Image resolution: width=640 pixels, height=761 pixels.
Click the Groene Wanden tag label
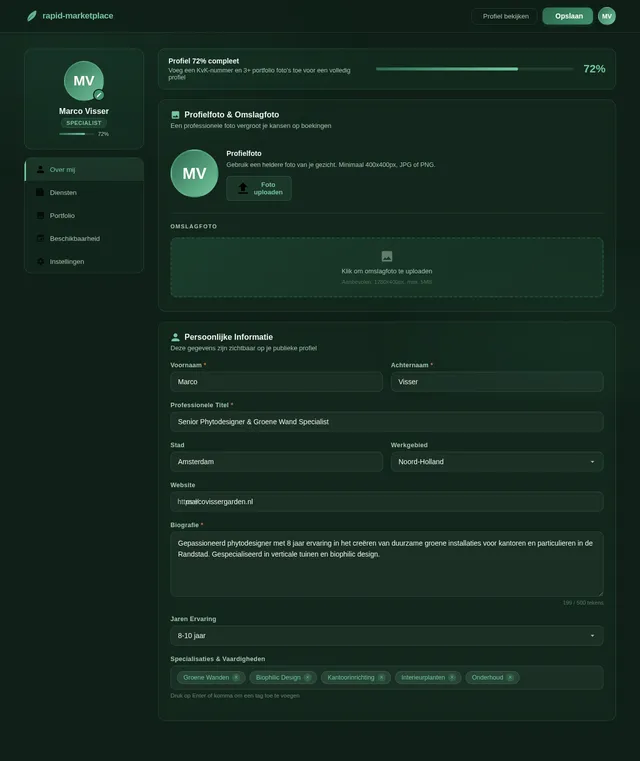click(206, 678)
